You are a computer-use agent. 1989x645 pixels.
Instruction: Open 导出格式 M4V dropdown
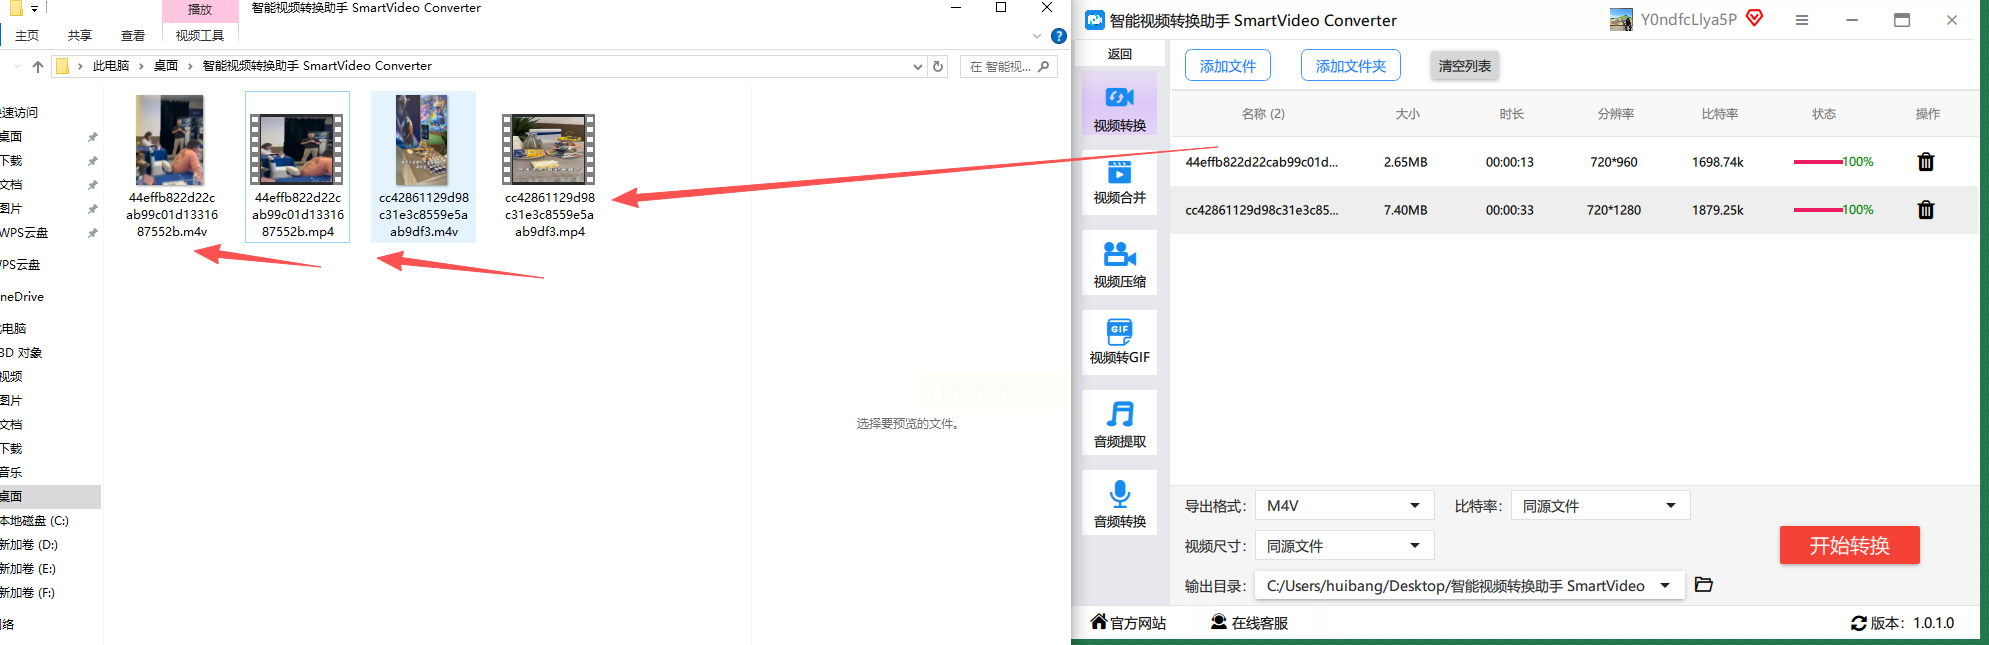pos(1344,506)
